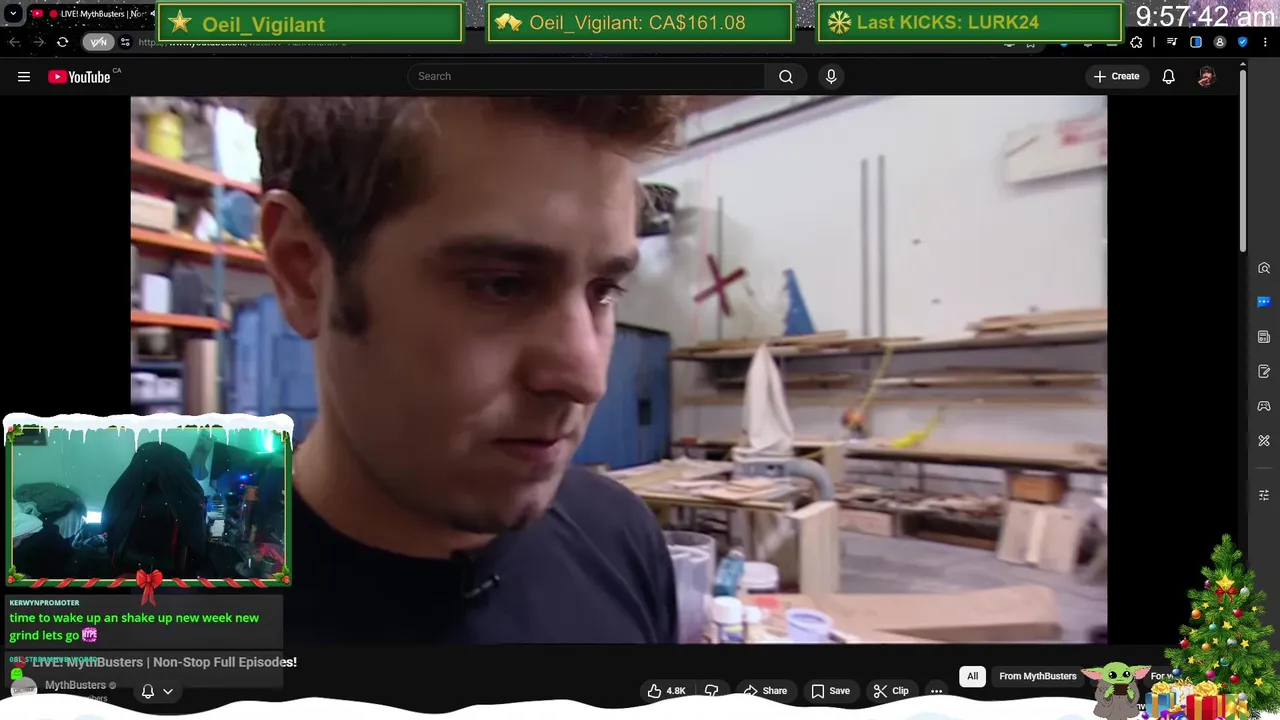1280x720 pixels.
Task: Click the browser address bar URL
Action: 243,42
